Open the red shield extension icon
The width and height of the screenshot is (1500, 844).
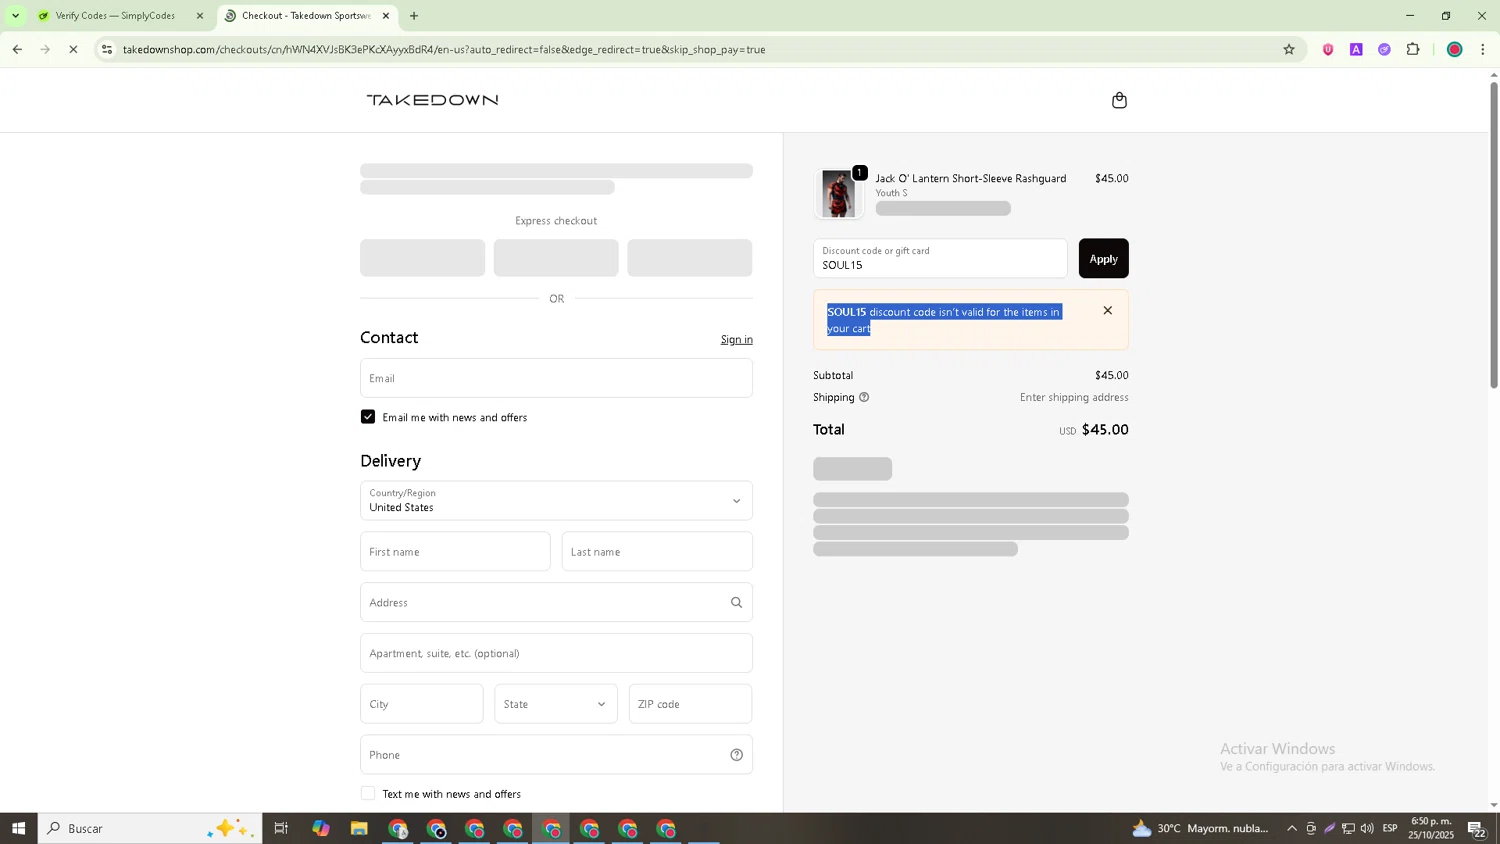click(x=1328, y=49)
